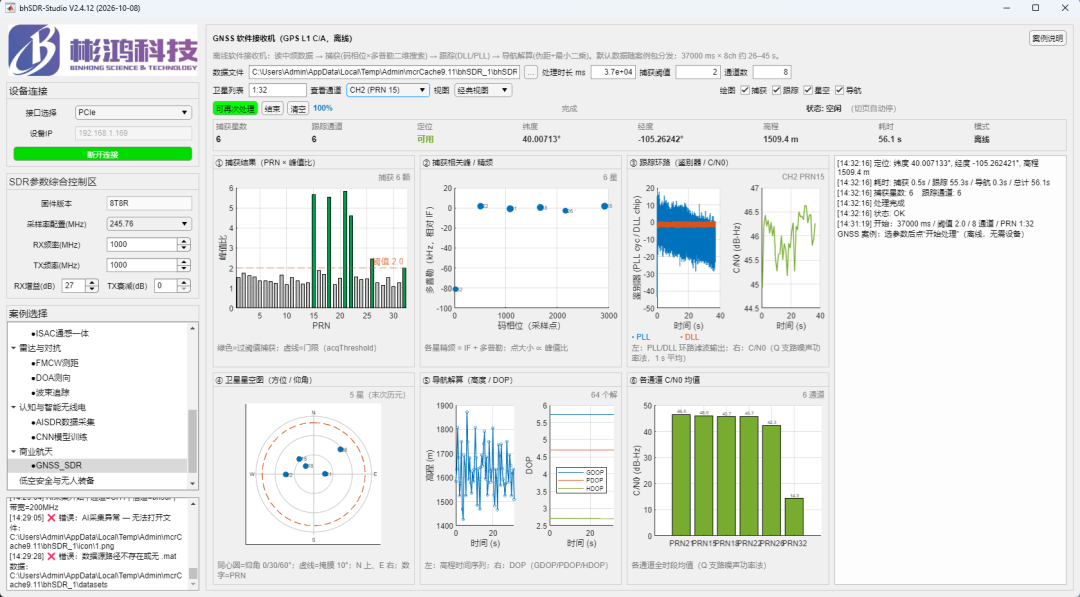Select the DOA测向 case
The image size is (1080, 597).
[x=51, y=377]
